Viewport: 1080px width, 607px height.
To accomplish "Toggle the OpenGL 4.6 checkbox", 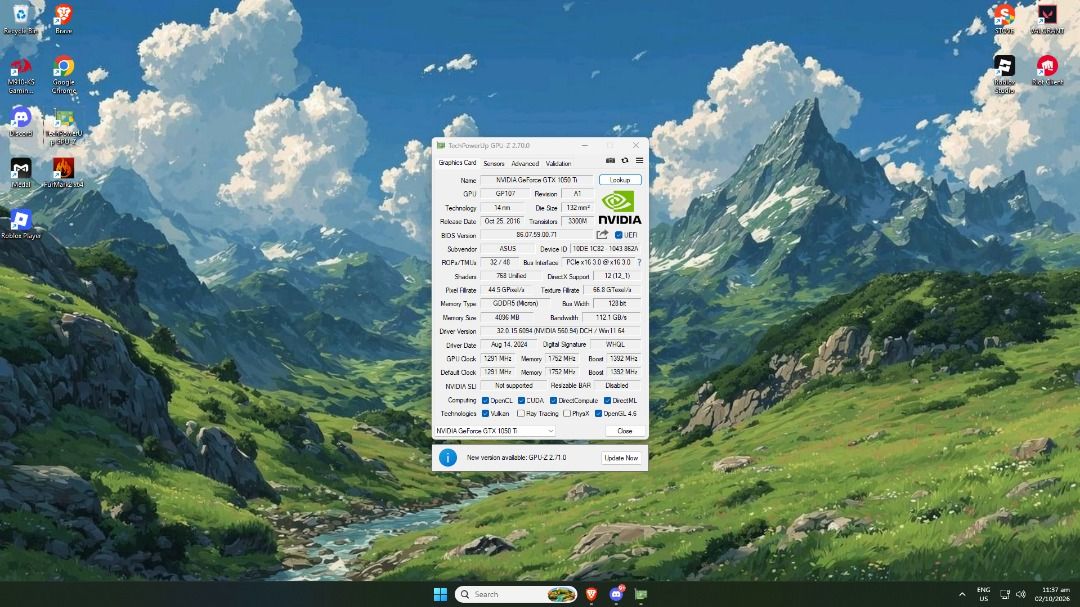I will (x=598, y=413).
